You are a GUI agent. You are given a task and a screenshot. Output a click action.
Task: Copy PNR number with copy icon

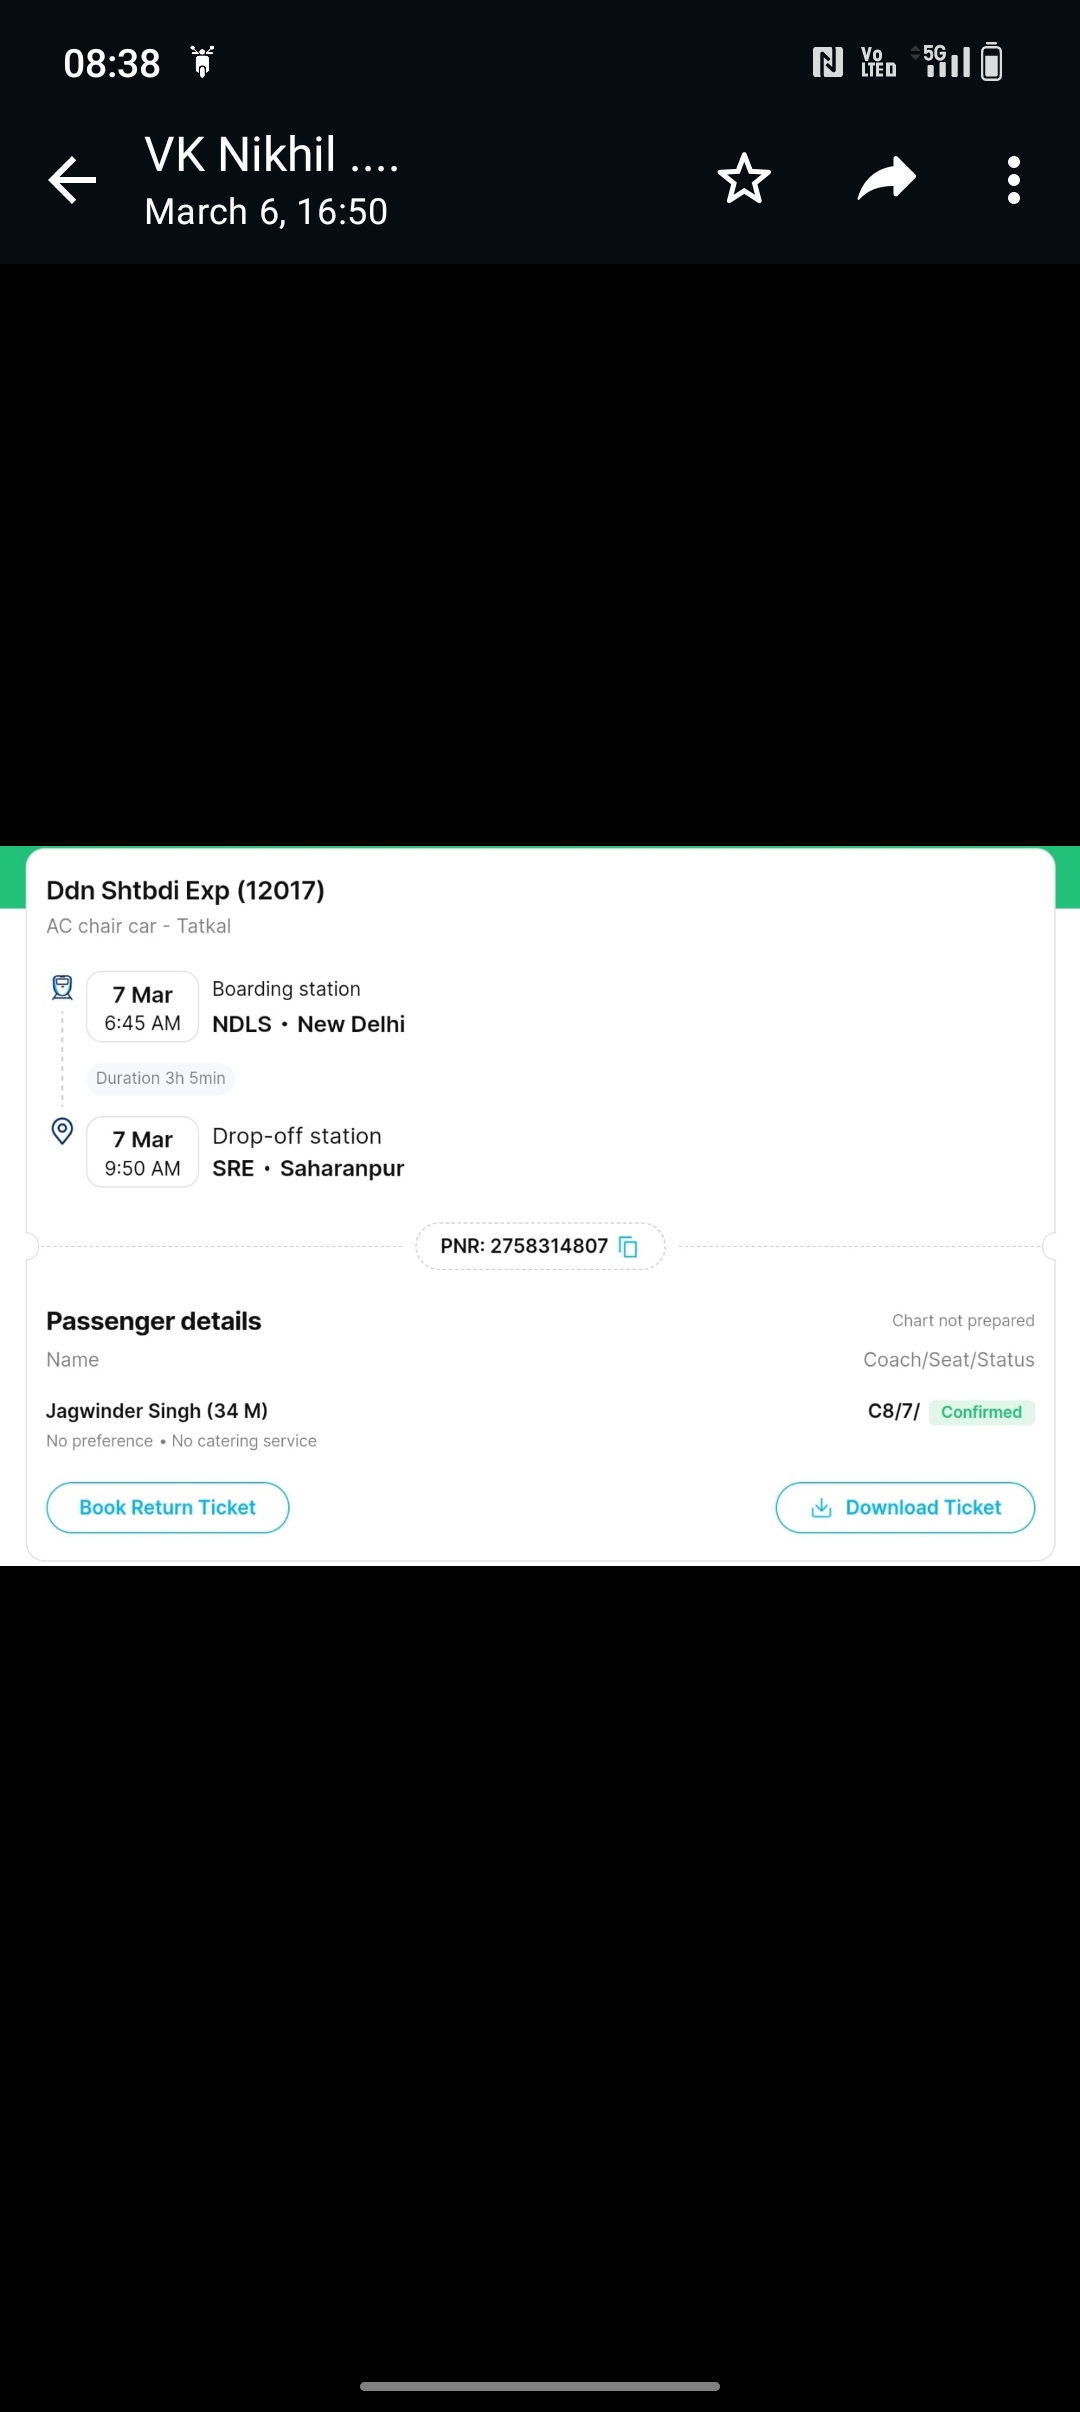tap(628, 1246)
